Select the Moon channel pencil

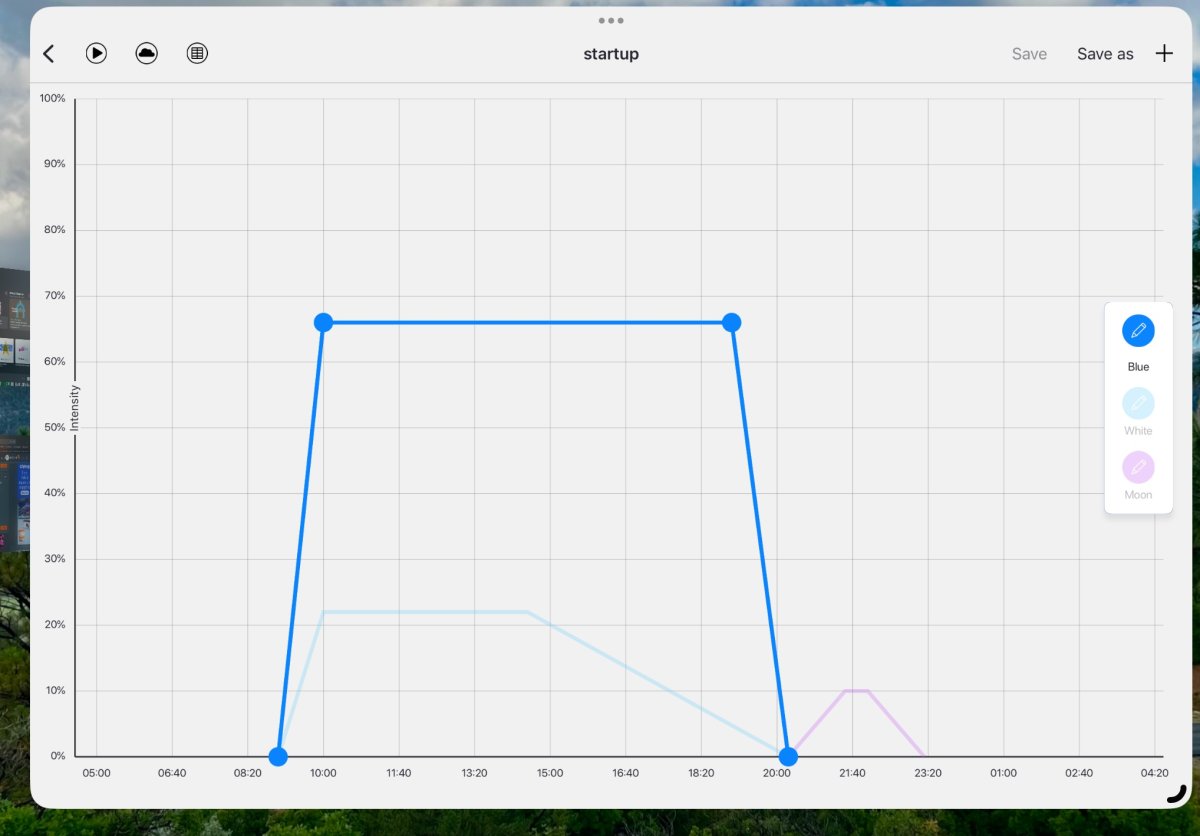click(x=1138, y=467)
